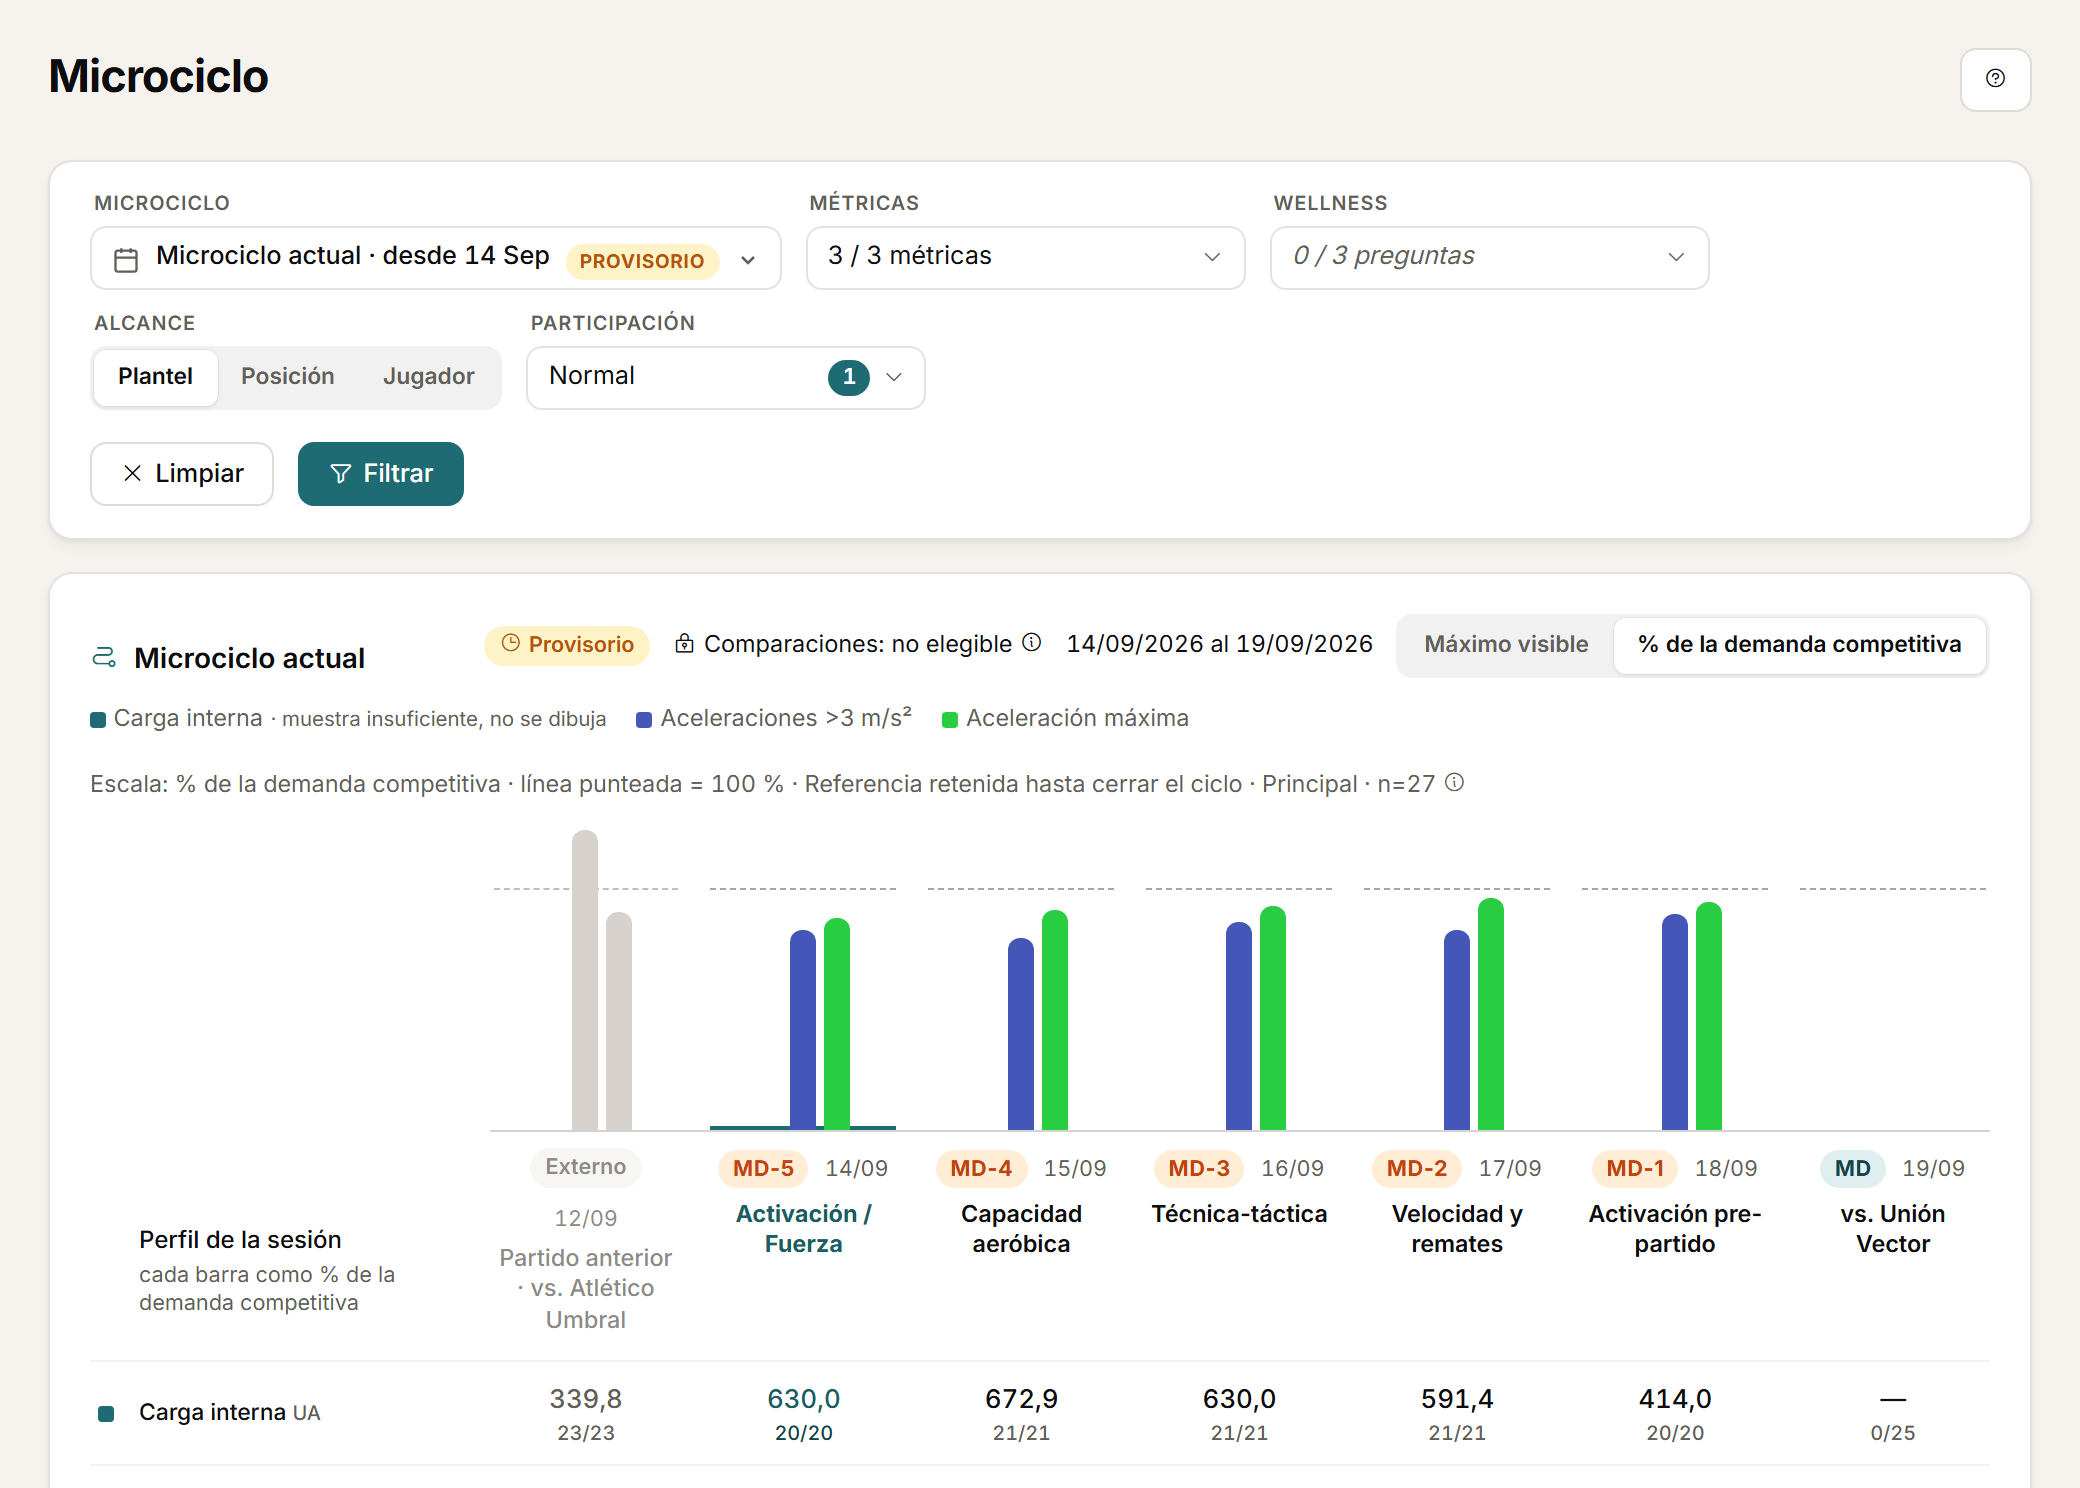Click the Partido anterior vs. Atlético Umbral label
Viewport: 2080px width, 1488px height.
[586, 1288]
